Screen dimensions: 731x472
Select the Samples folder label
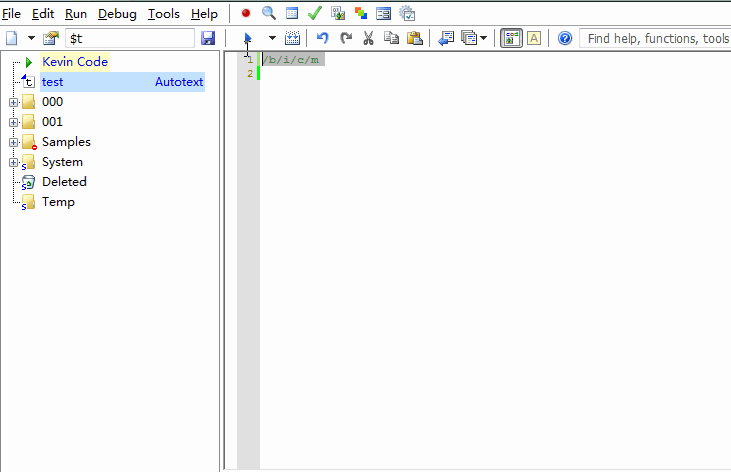click(x=66, y=142)
